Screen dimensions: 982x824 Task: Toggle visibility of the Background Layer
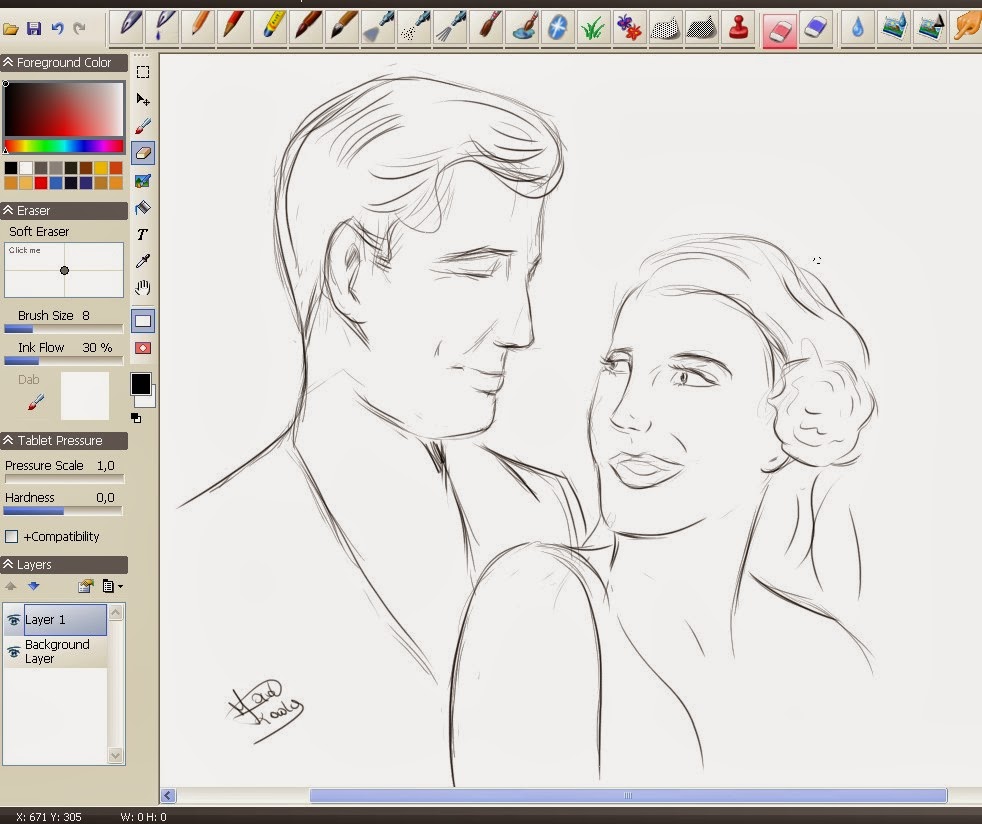[x=14, y=652]
